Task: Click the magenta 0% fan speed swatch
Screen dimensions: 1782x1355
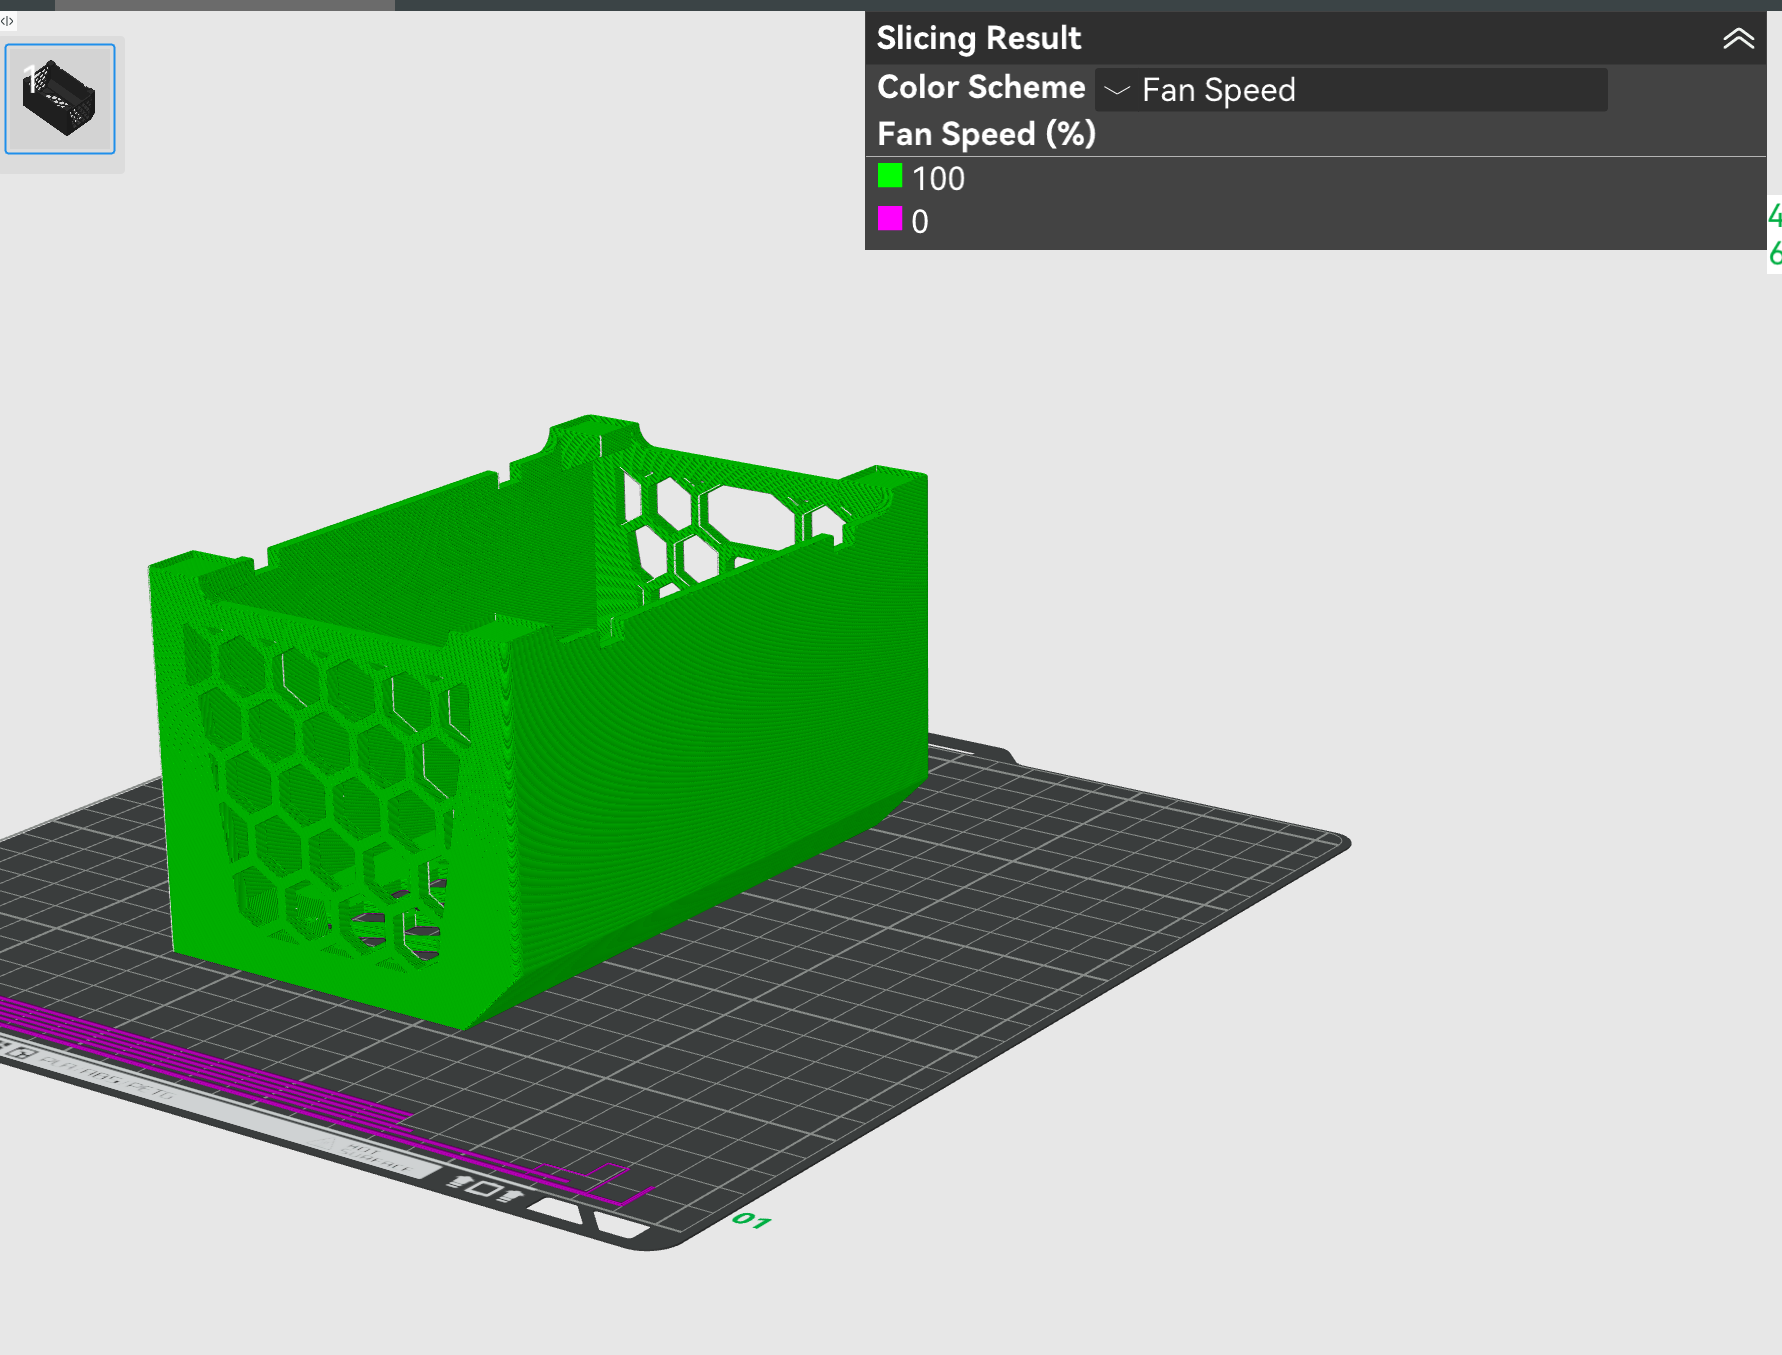Action: pos(890,218)
